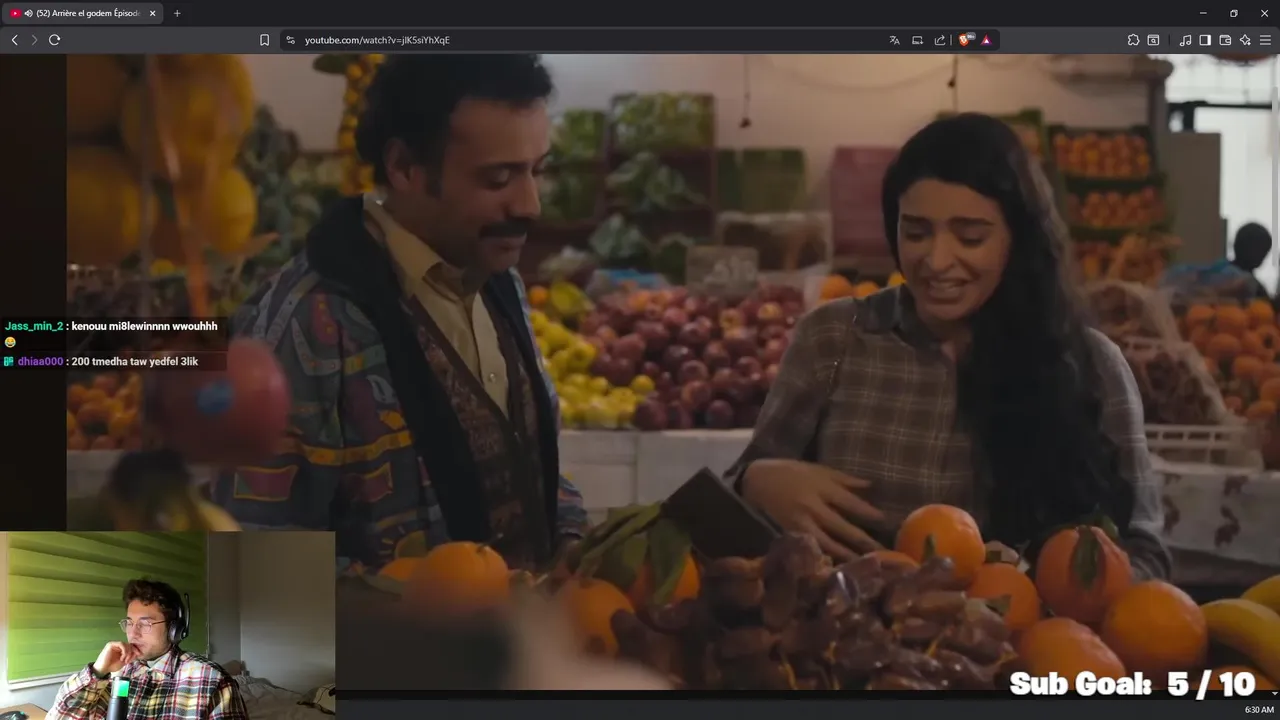1280x720 pixels.
Task: Click chat message 'kenouu mi8lewinnnn wwouhhh'
Action: click(144, 326)
